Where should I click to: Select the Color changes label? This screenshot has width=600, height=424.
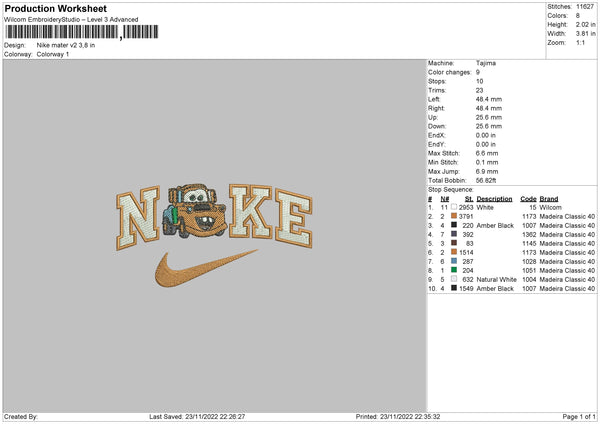click(x=450, y=72)
